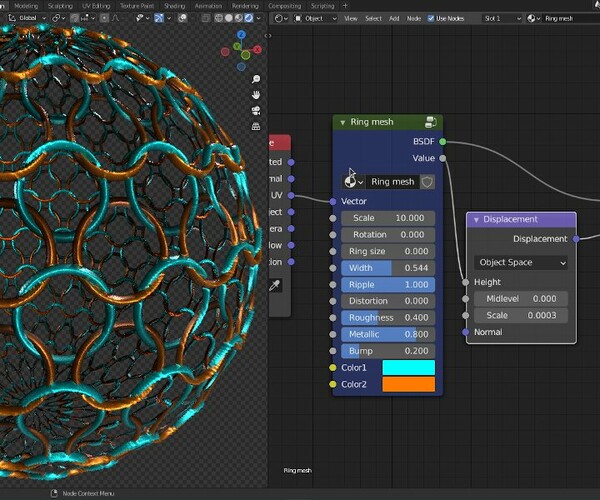Image resolution: width=600 pixels, height=500 pixels.
Task: Browse materials via header sphere icon
Action: tap(533, 18)
